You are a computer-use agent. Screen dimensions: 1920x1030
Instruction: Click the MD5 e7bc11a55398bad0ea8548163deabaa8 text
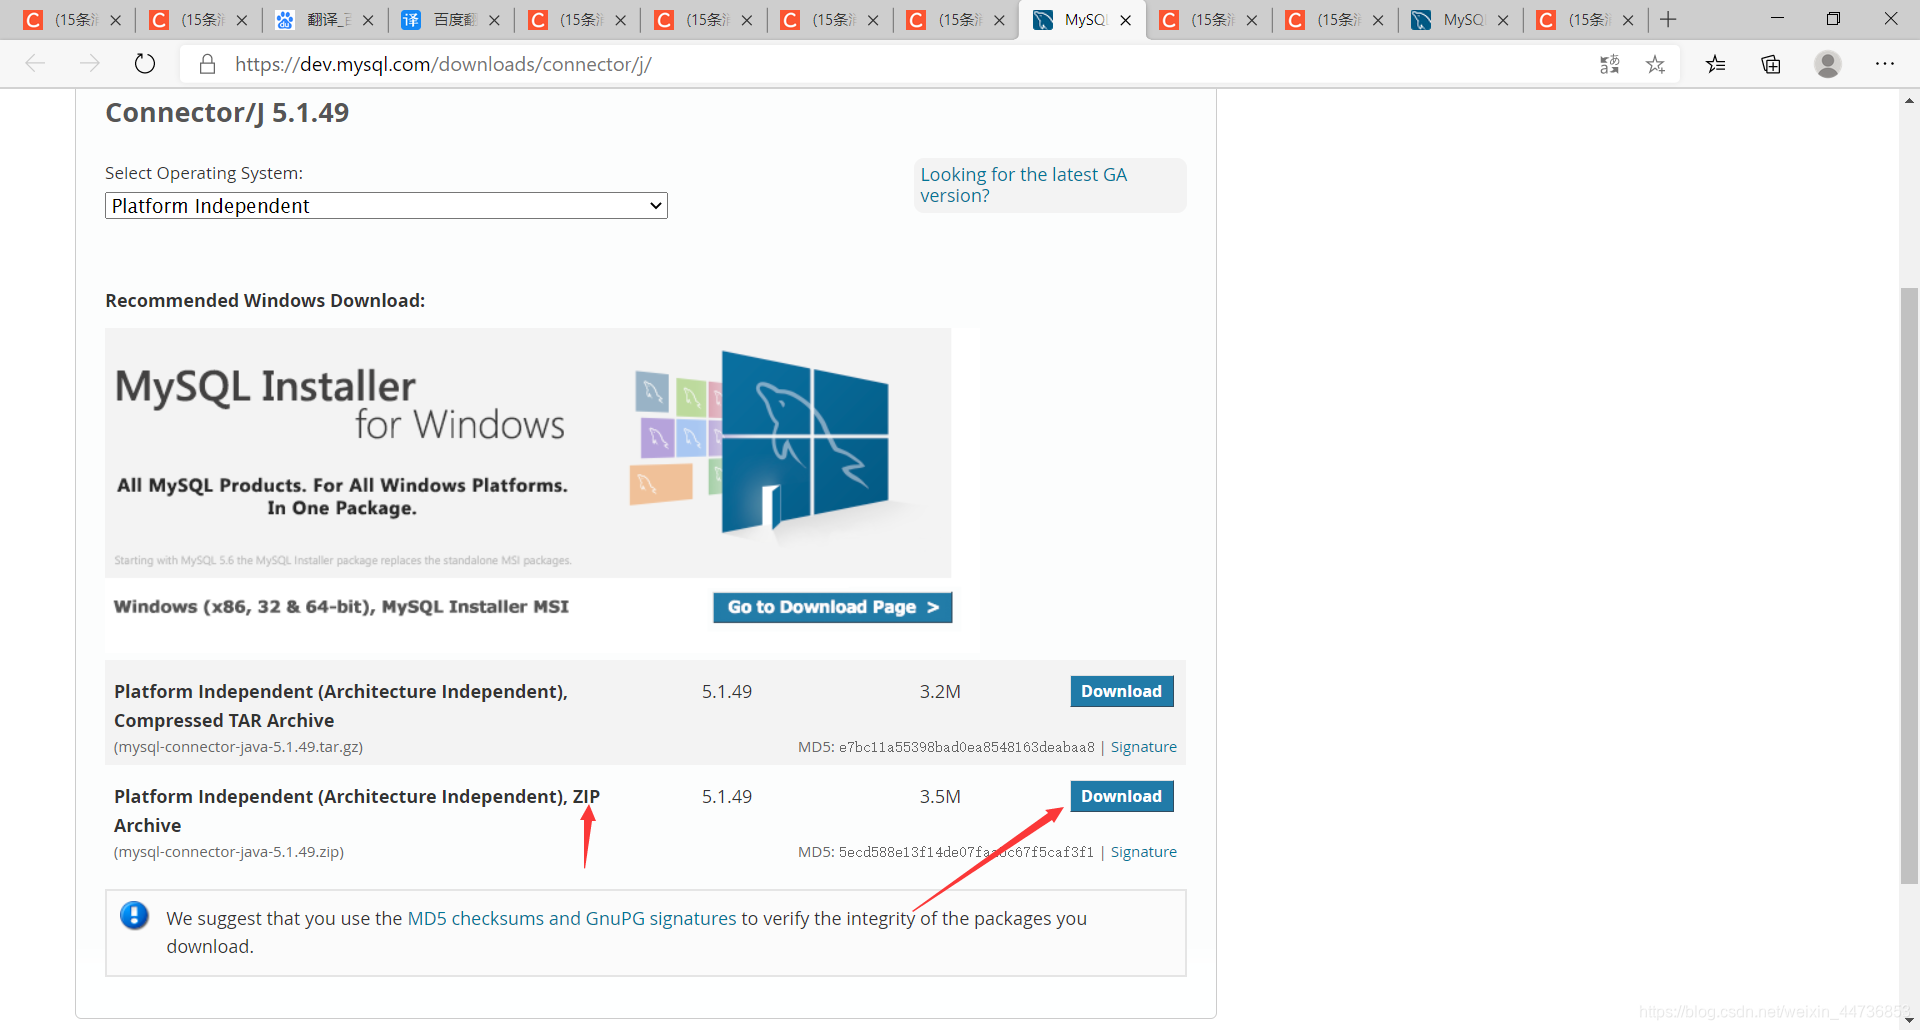(946, 747)
